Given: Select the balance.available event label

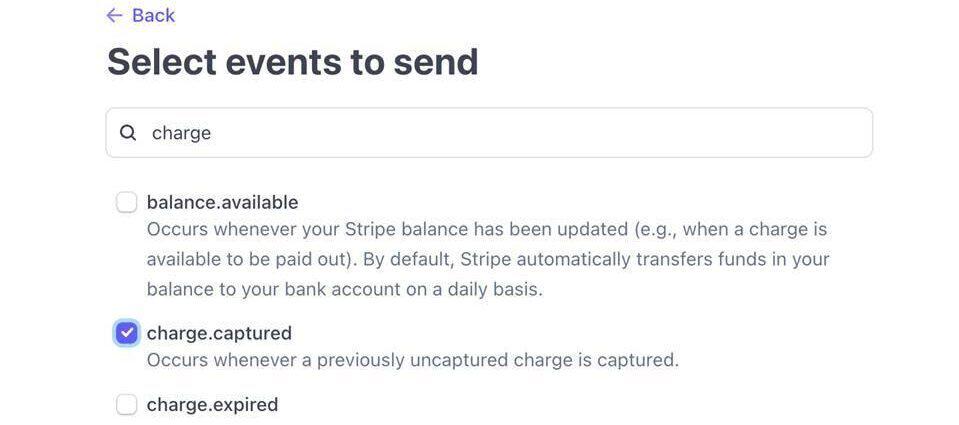Looking at the screenshot, I should point(222,203).
